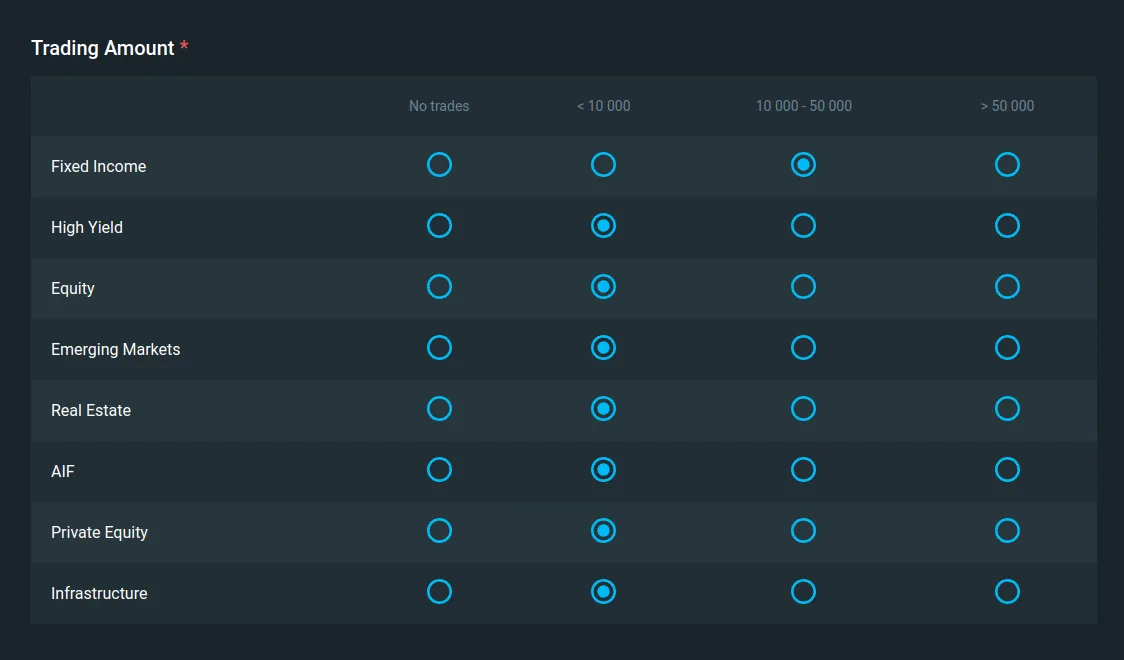Select '10 000 - 50 000' for Emerging Markets
Image resolution: width=1124 pixels, height=660 pixels.
(x=803, y=348)
